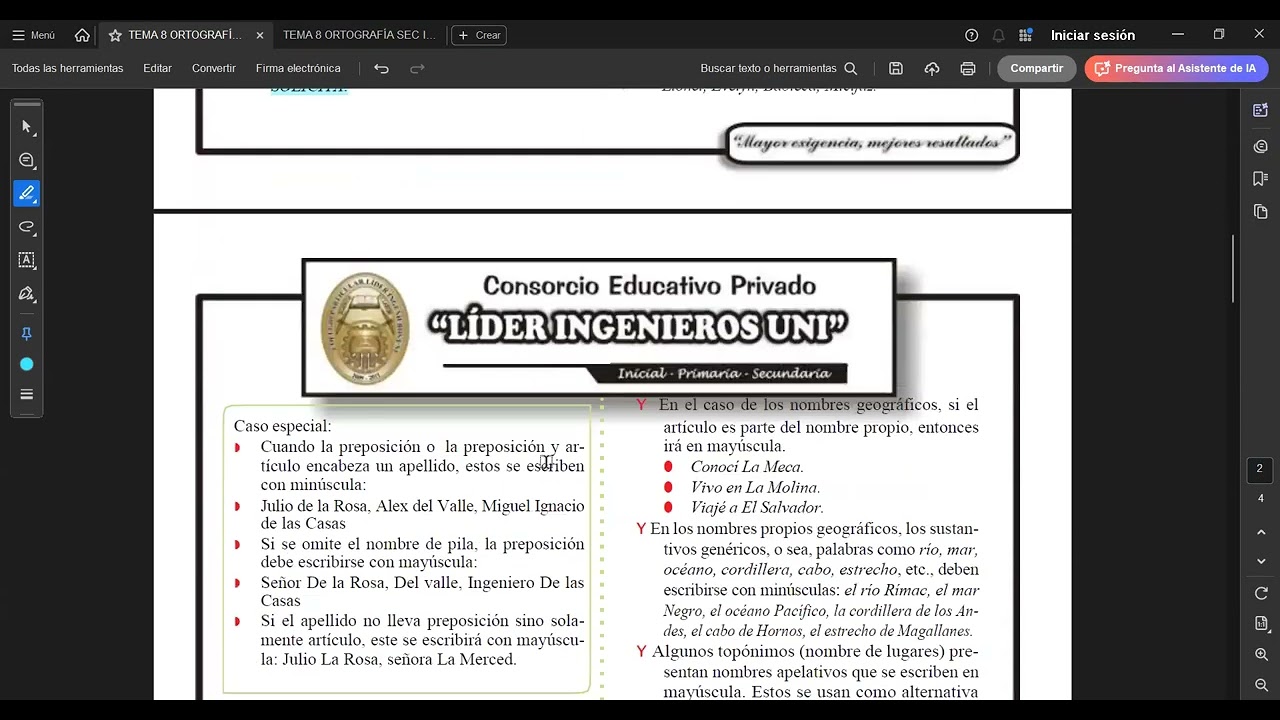Open the Convertir menu
This screenshot has width=1280, height=720.
click(x=214, y=68)
